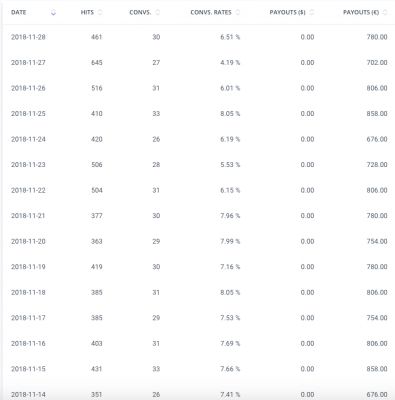395x400 pixels.
Task: Select the 2018-11-27 date cell
Action: pos(28,63)
